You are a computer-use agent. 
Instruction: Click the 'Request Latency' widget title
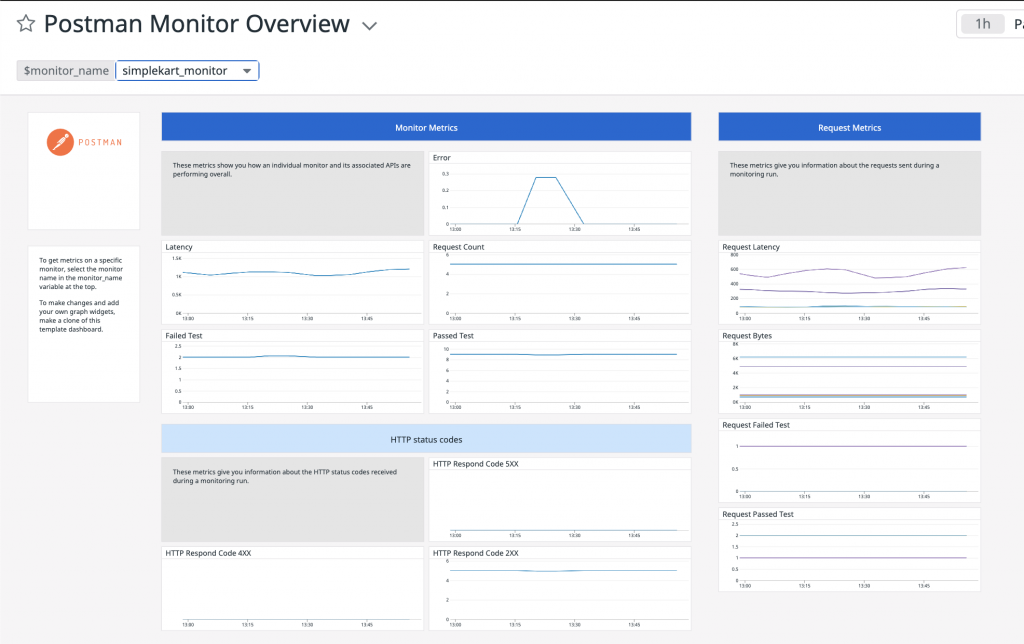tap(751, 247)
